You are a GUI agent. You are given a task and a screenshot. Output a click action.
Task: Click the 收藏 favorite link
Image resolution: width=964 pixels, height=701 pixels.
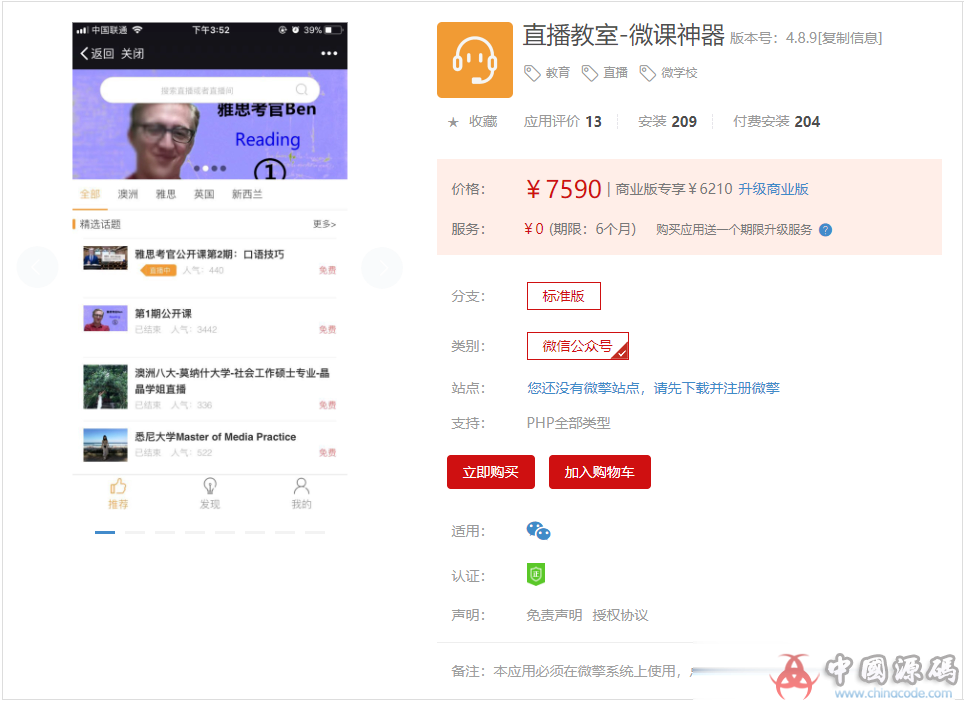point(483,122)
